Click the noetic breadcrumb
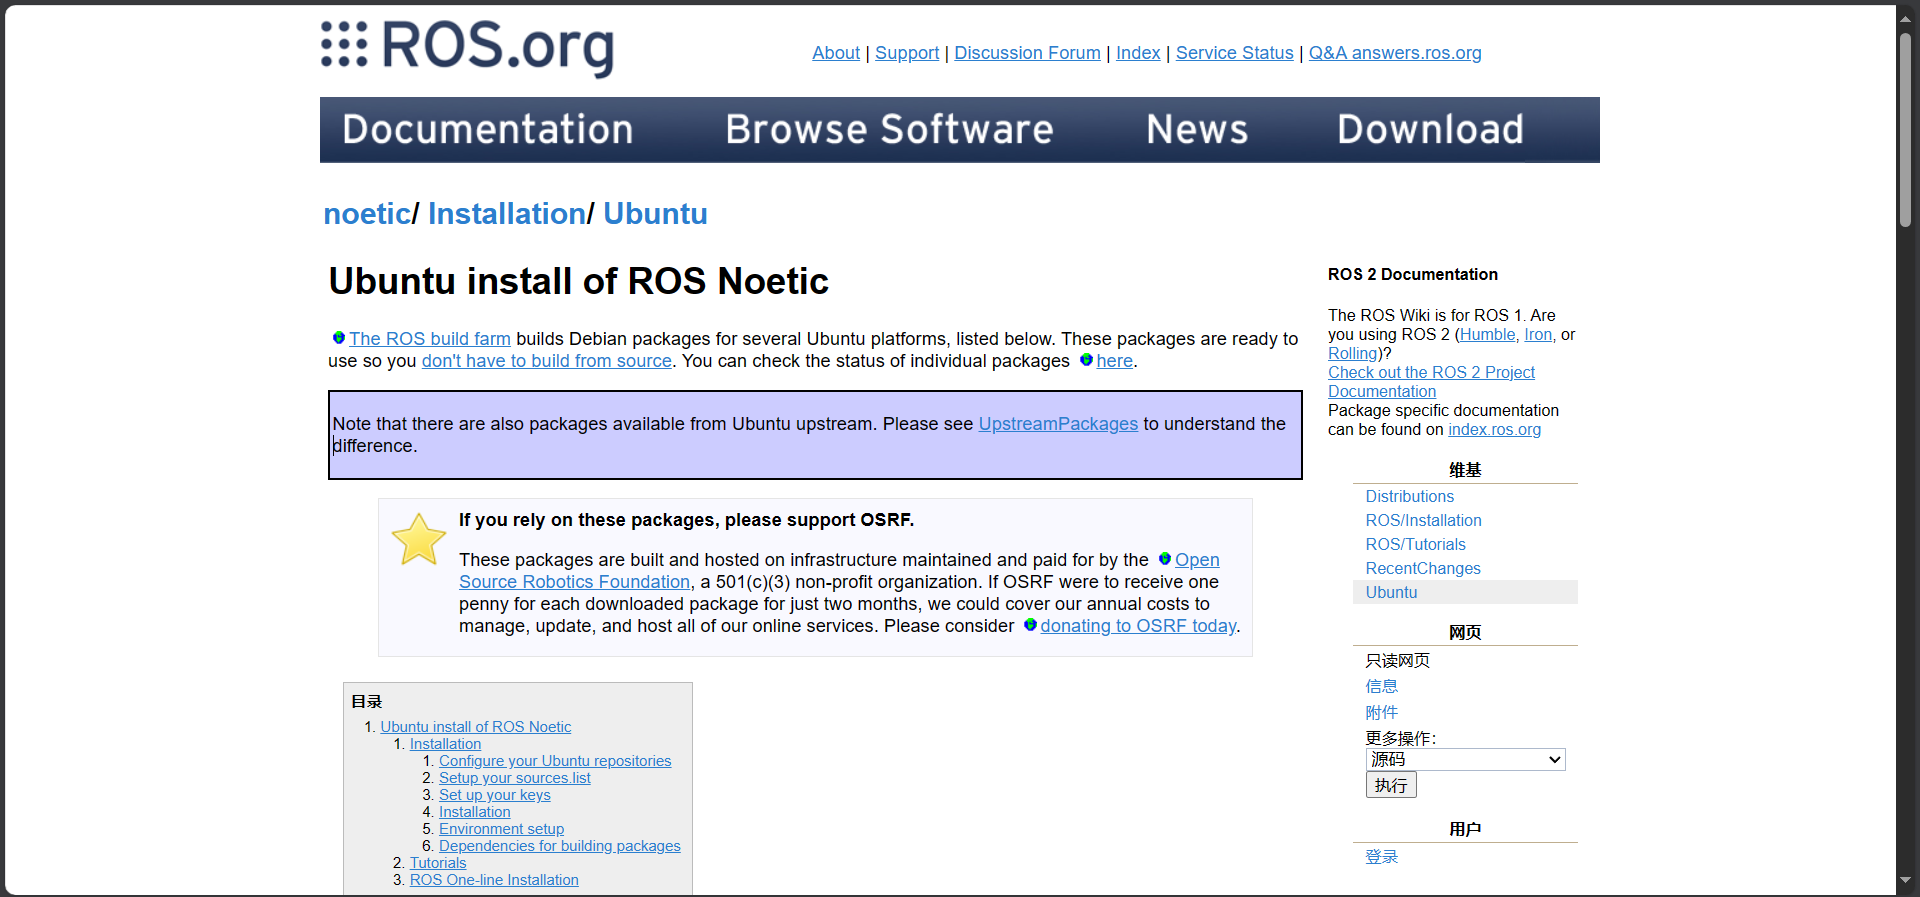 pyautogui.click(x=367, y=214)
